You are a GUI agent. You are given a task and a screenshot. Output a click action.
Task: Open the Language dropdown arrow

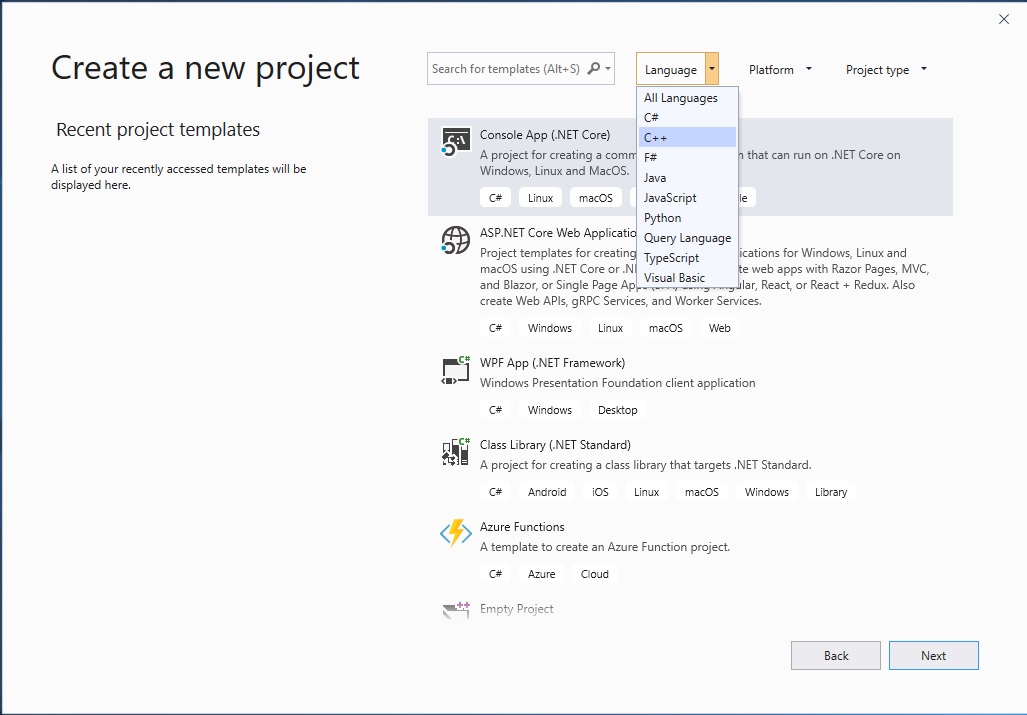[711, 69]
